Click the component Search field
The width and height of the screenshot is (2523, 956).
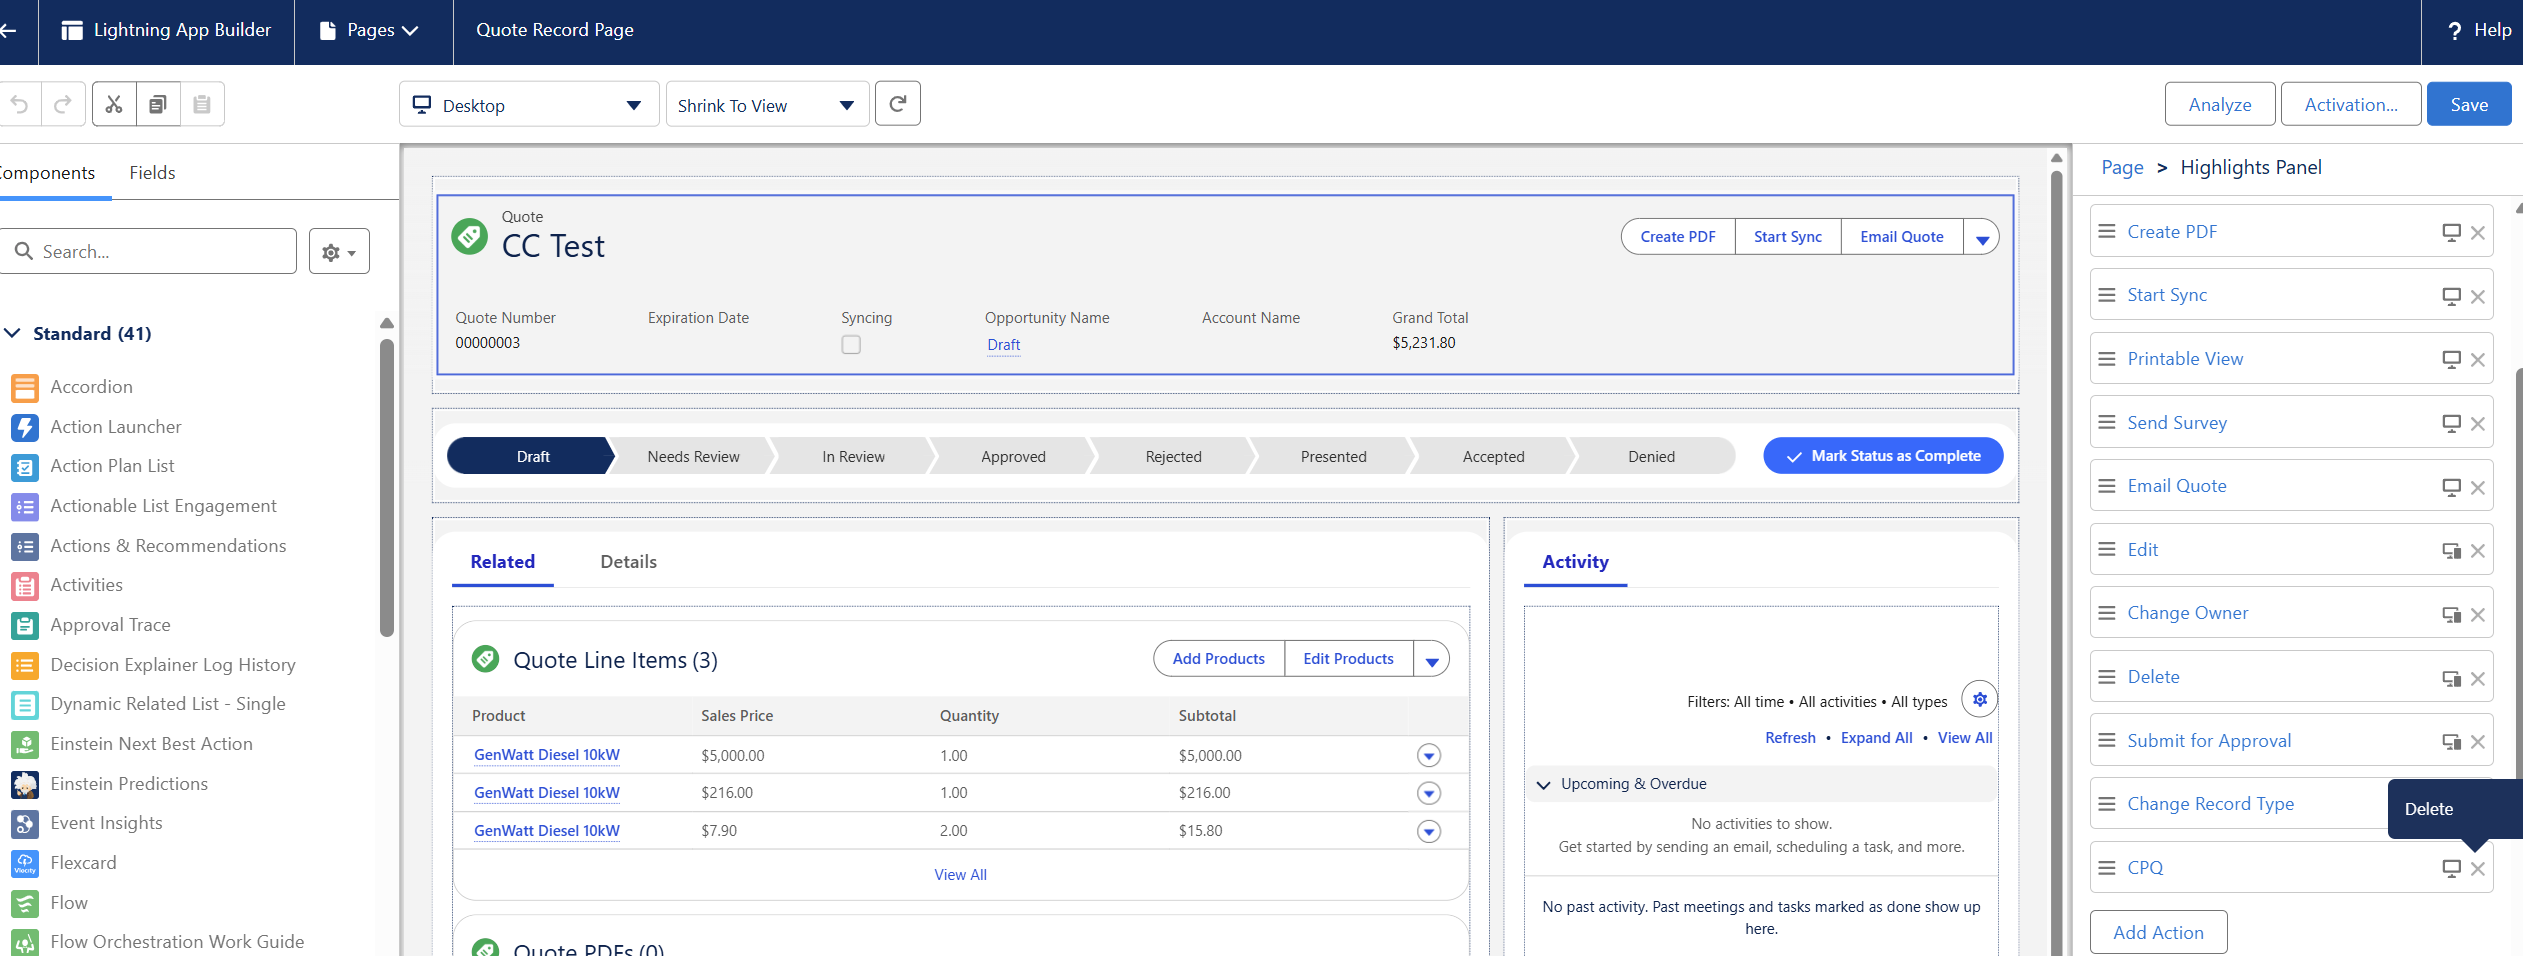(x=148, y=252)
